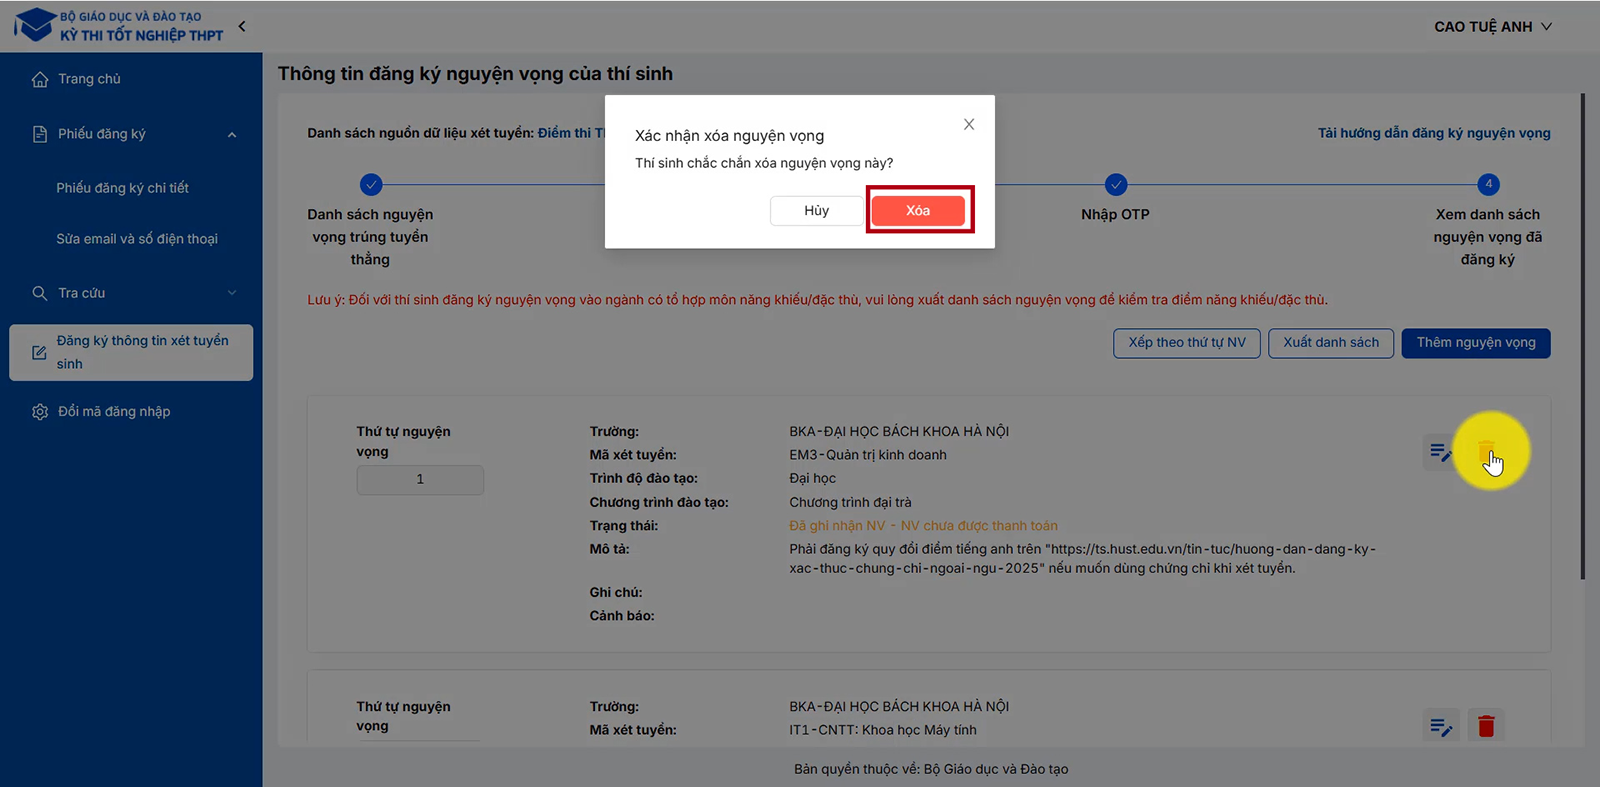The height and width of the screenshot is (787, 1600).
Task: Open Tải hướng dẫn đăng ký nguyện vọng link
Action: 1433,133
